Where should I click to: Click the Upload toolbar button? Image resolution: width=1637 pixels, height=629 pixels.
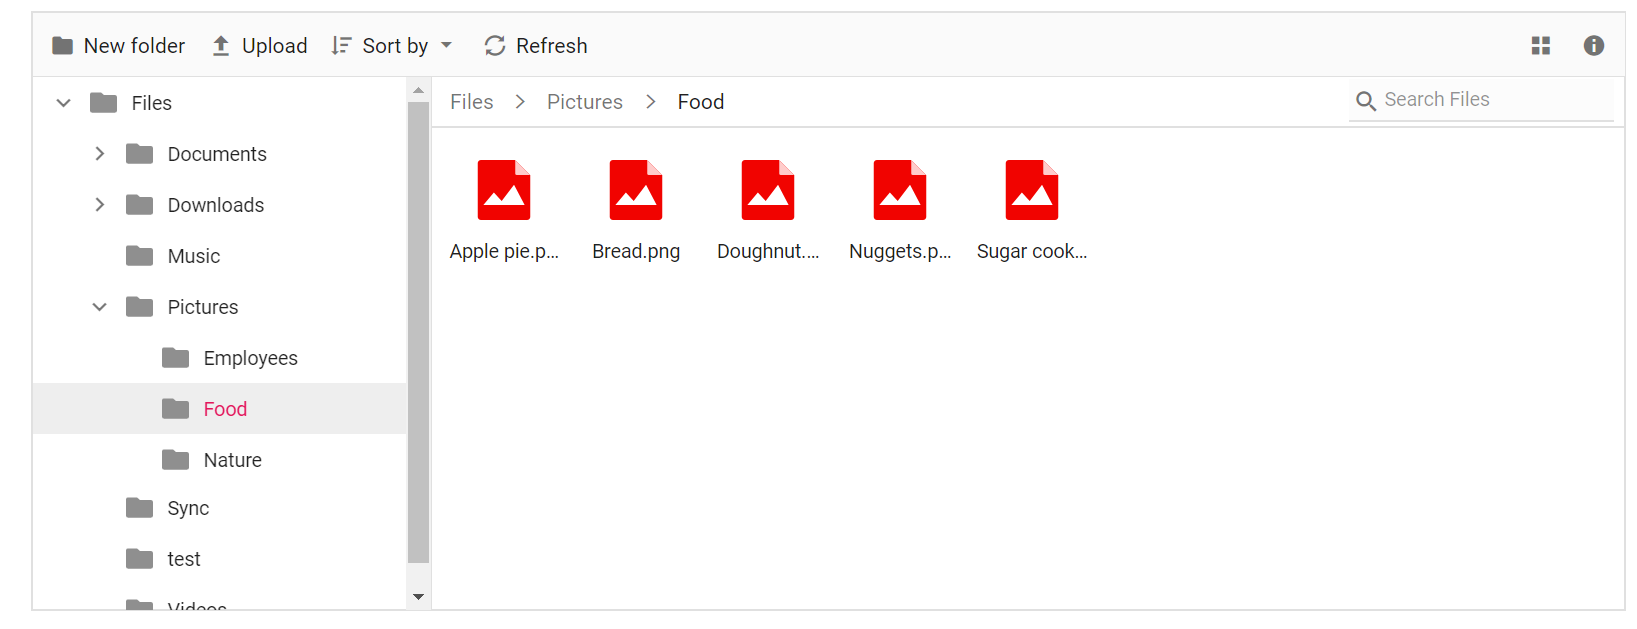click(x=259, y=46)
